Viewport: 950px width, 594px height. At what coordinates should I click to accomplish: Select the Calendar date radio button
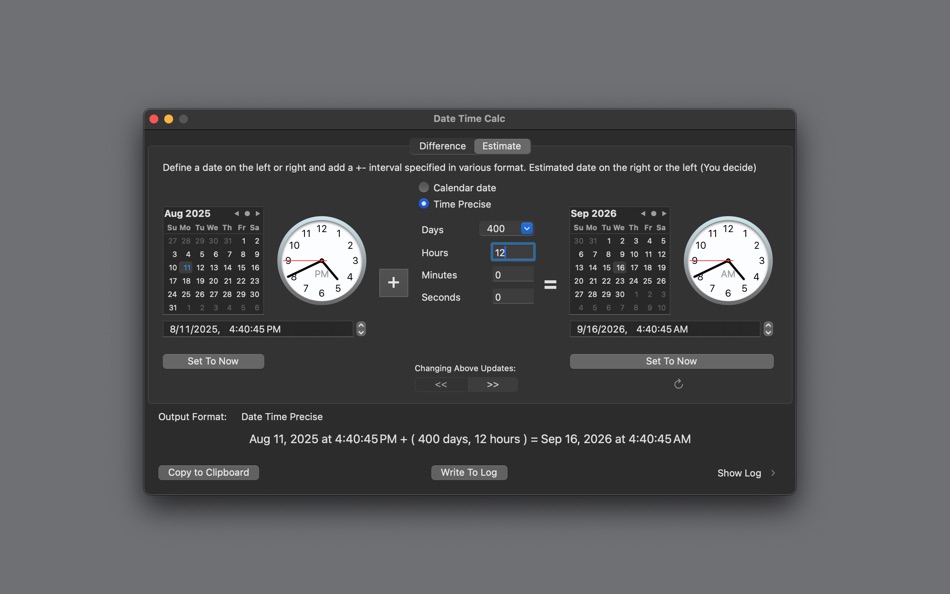[424, 187]
